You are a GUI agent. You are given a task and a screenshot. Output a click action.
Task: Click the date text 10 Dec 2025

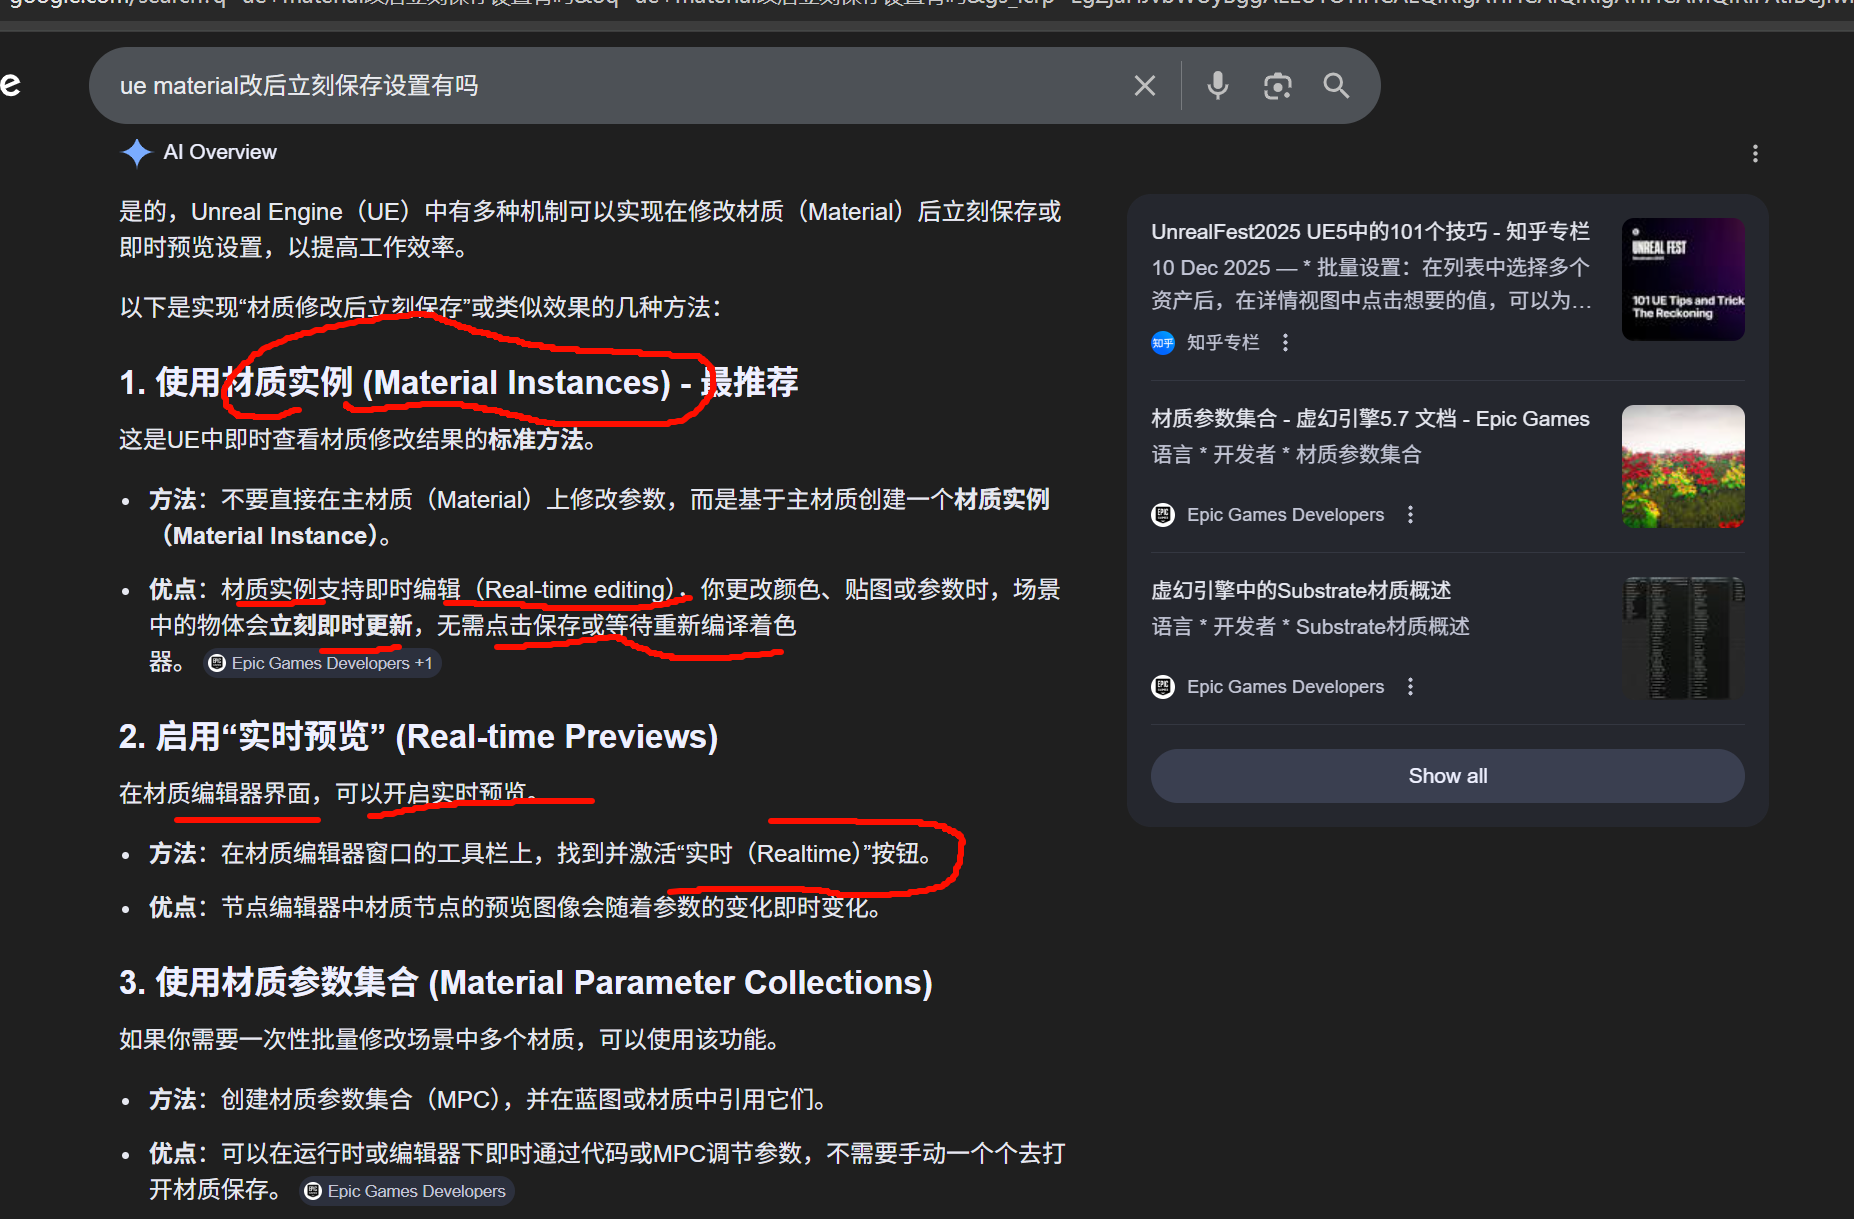click(x=1211, y=268)
